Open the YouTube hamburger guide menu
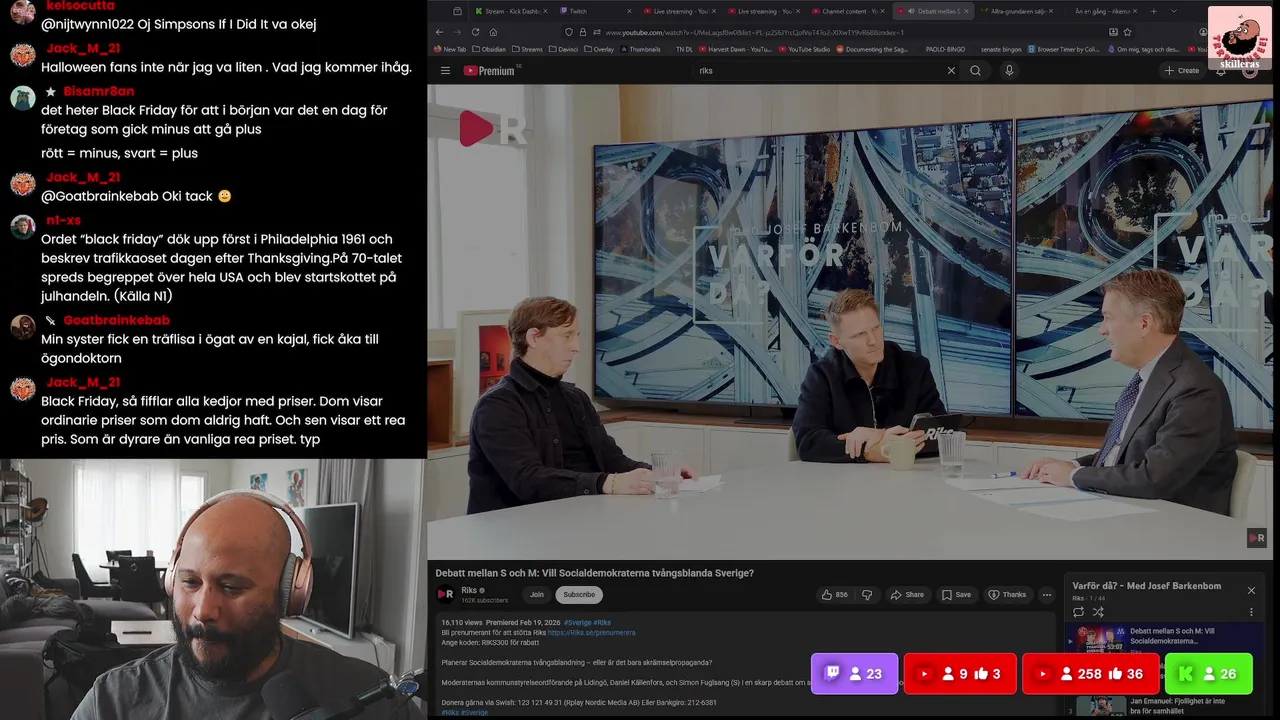 (445, 71)
